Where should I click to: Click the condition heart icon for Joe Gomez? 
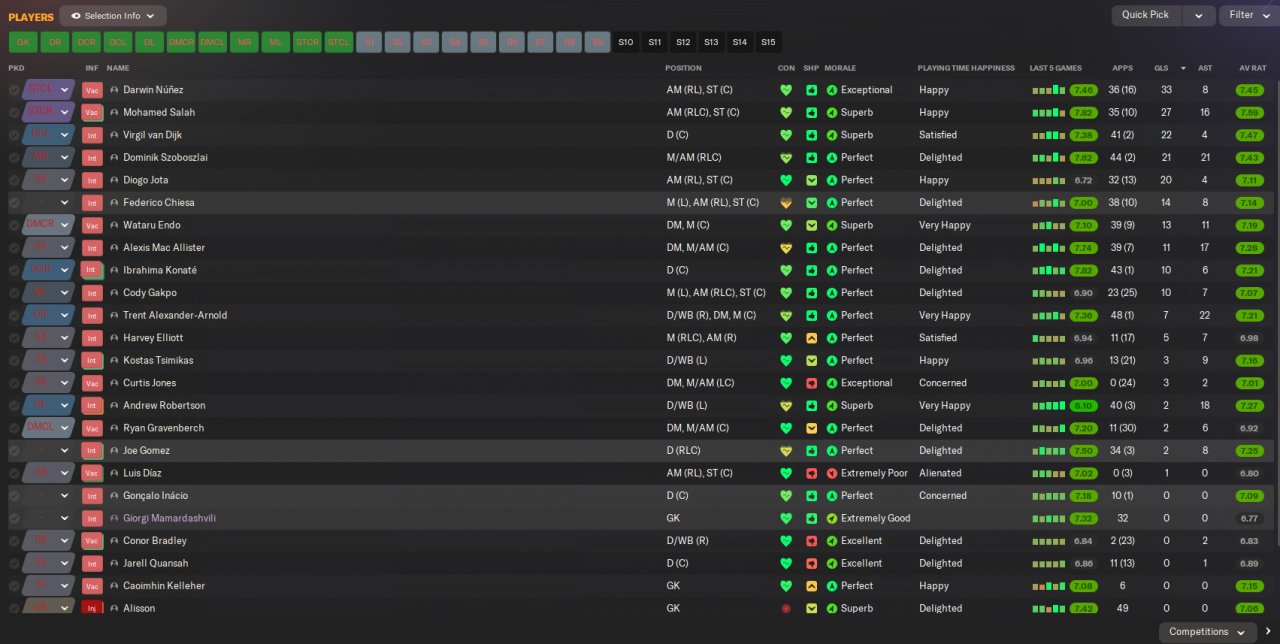pos(786,451)
